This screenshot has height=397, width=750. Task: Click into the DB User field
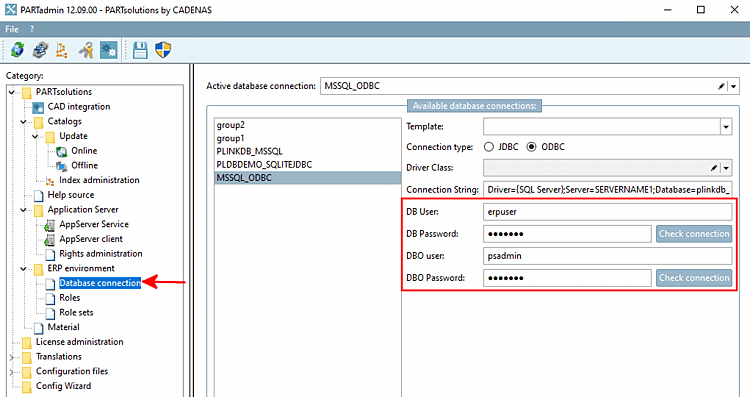(x=607, y=212)
